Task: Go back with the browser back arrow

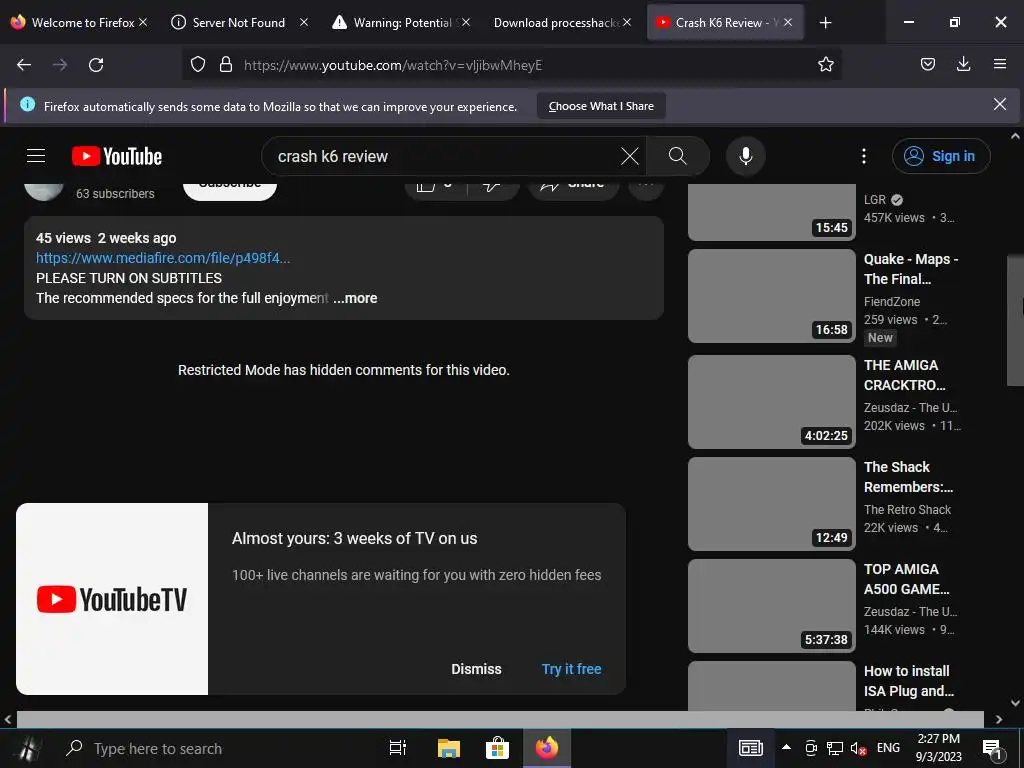Action: tap(24, 65)
